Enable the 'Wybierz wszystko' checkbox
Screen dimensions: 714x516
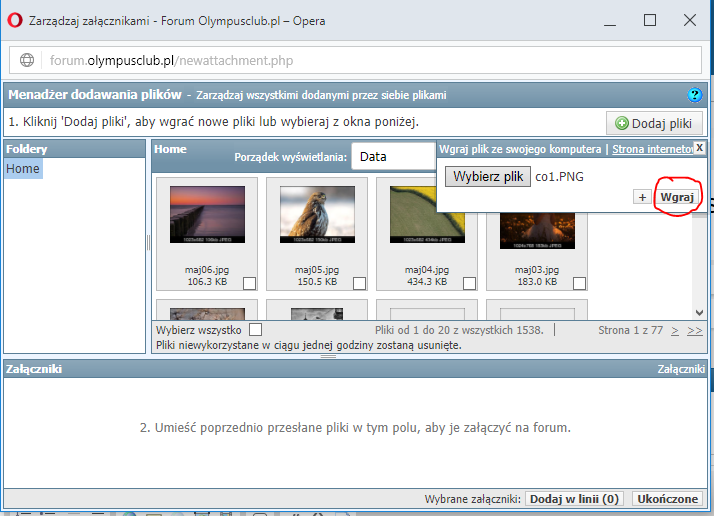[x=255, y=329]
